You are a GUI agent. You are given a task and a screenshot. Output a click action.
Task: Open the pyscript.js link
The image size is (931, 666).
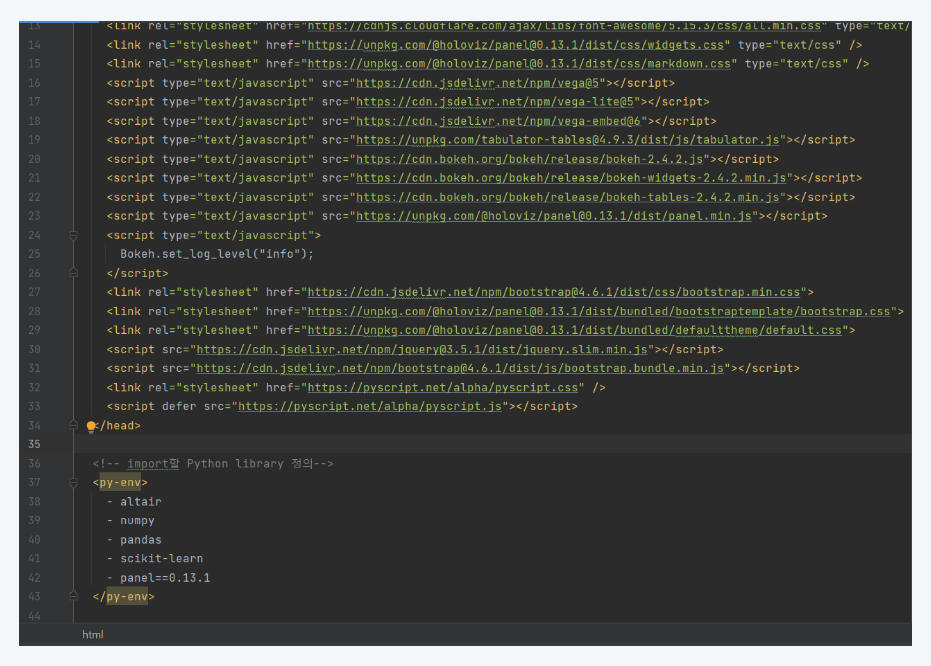pyautogui.click(x=370, y=407)
